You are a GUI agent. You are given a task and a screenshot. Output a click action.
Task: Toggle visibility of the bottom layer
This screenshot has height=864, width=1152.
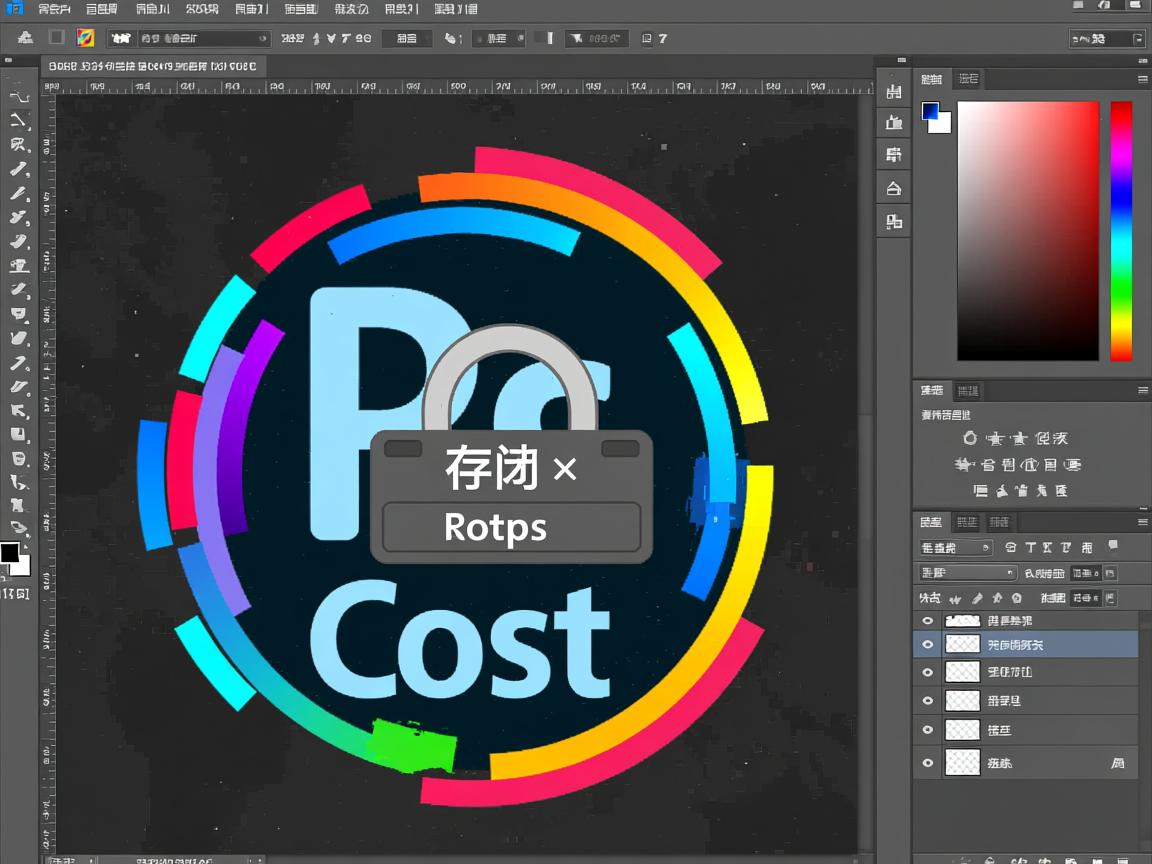point(927,763)
